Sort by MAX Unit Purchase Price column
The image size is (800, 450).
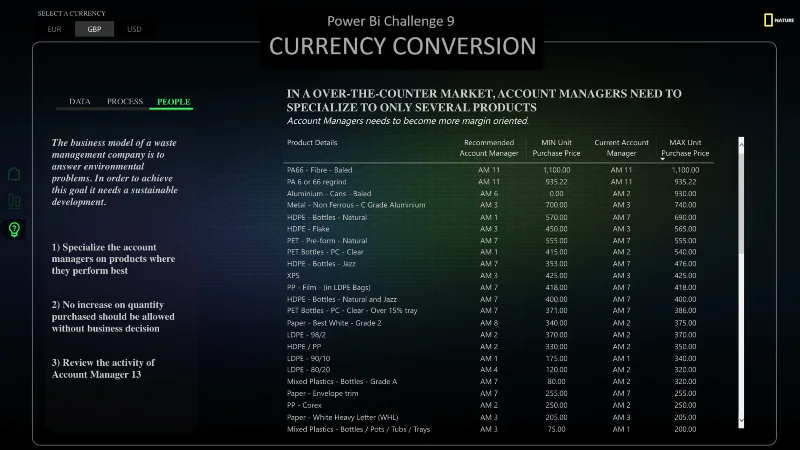click(x=685, y=148)
